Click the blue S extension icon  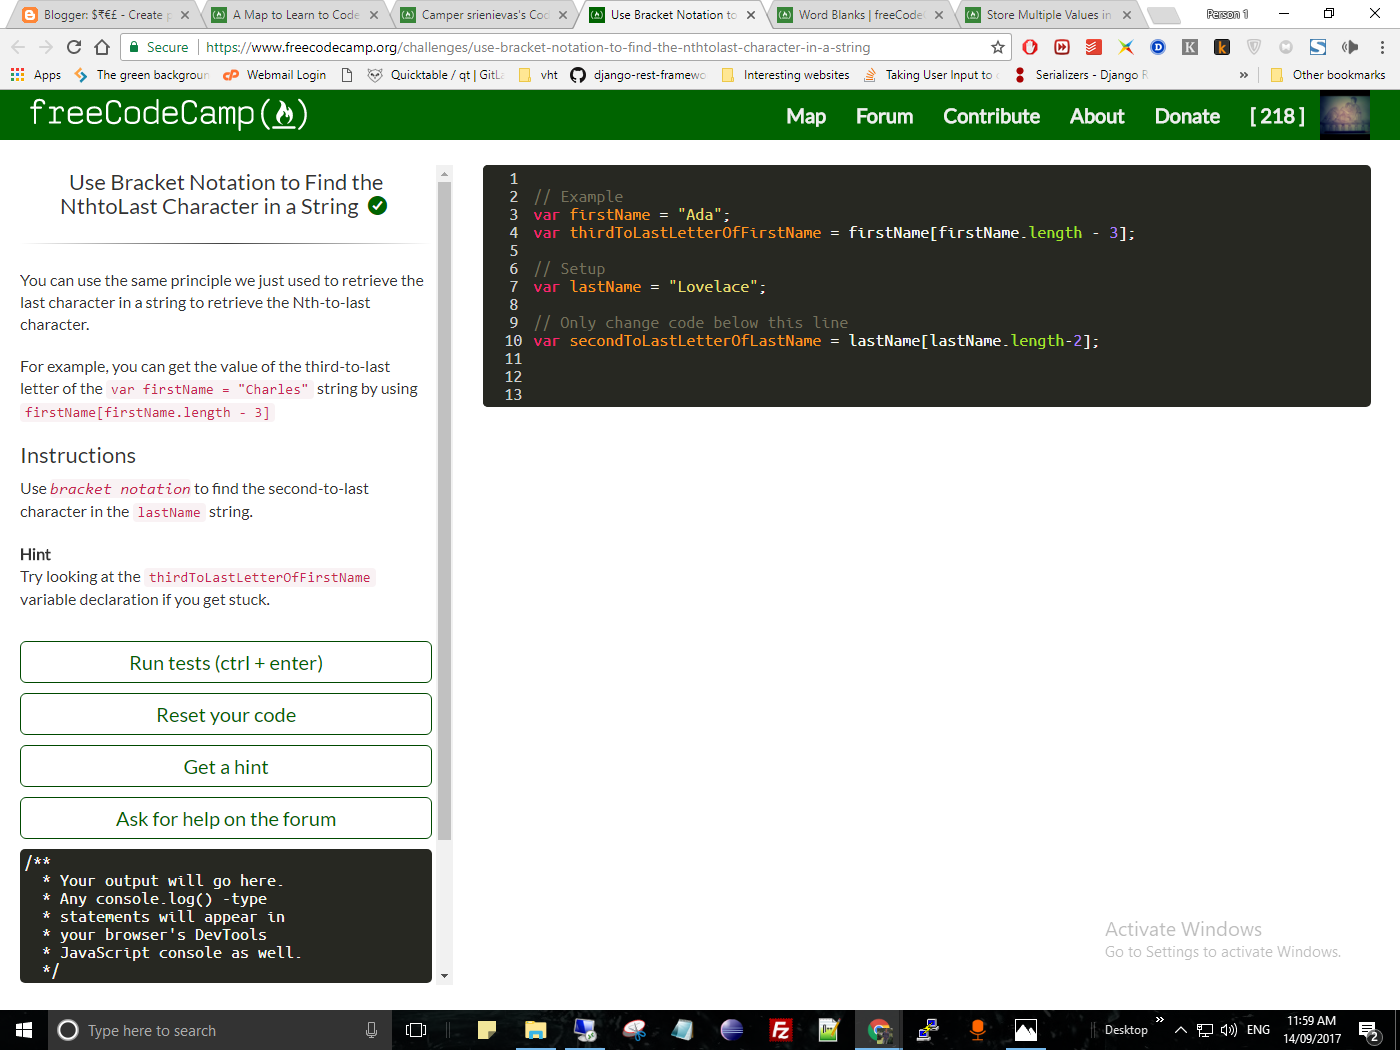tap(1318, 47)
